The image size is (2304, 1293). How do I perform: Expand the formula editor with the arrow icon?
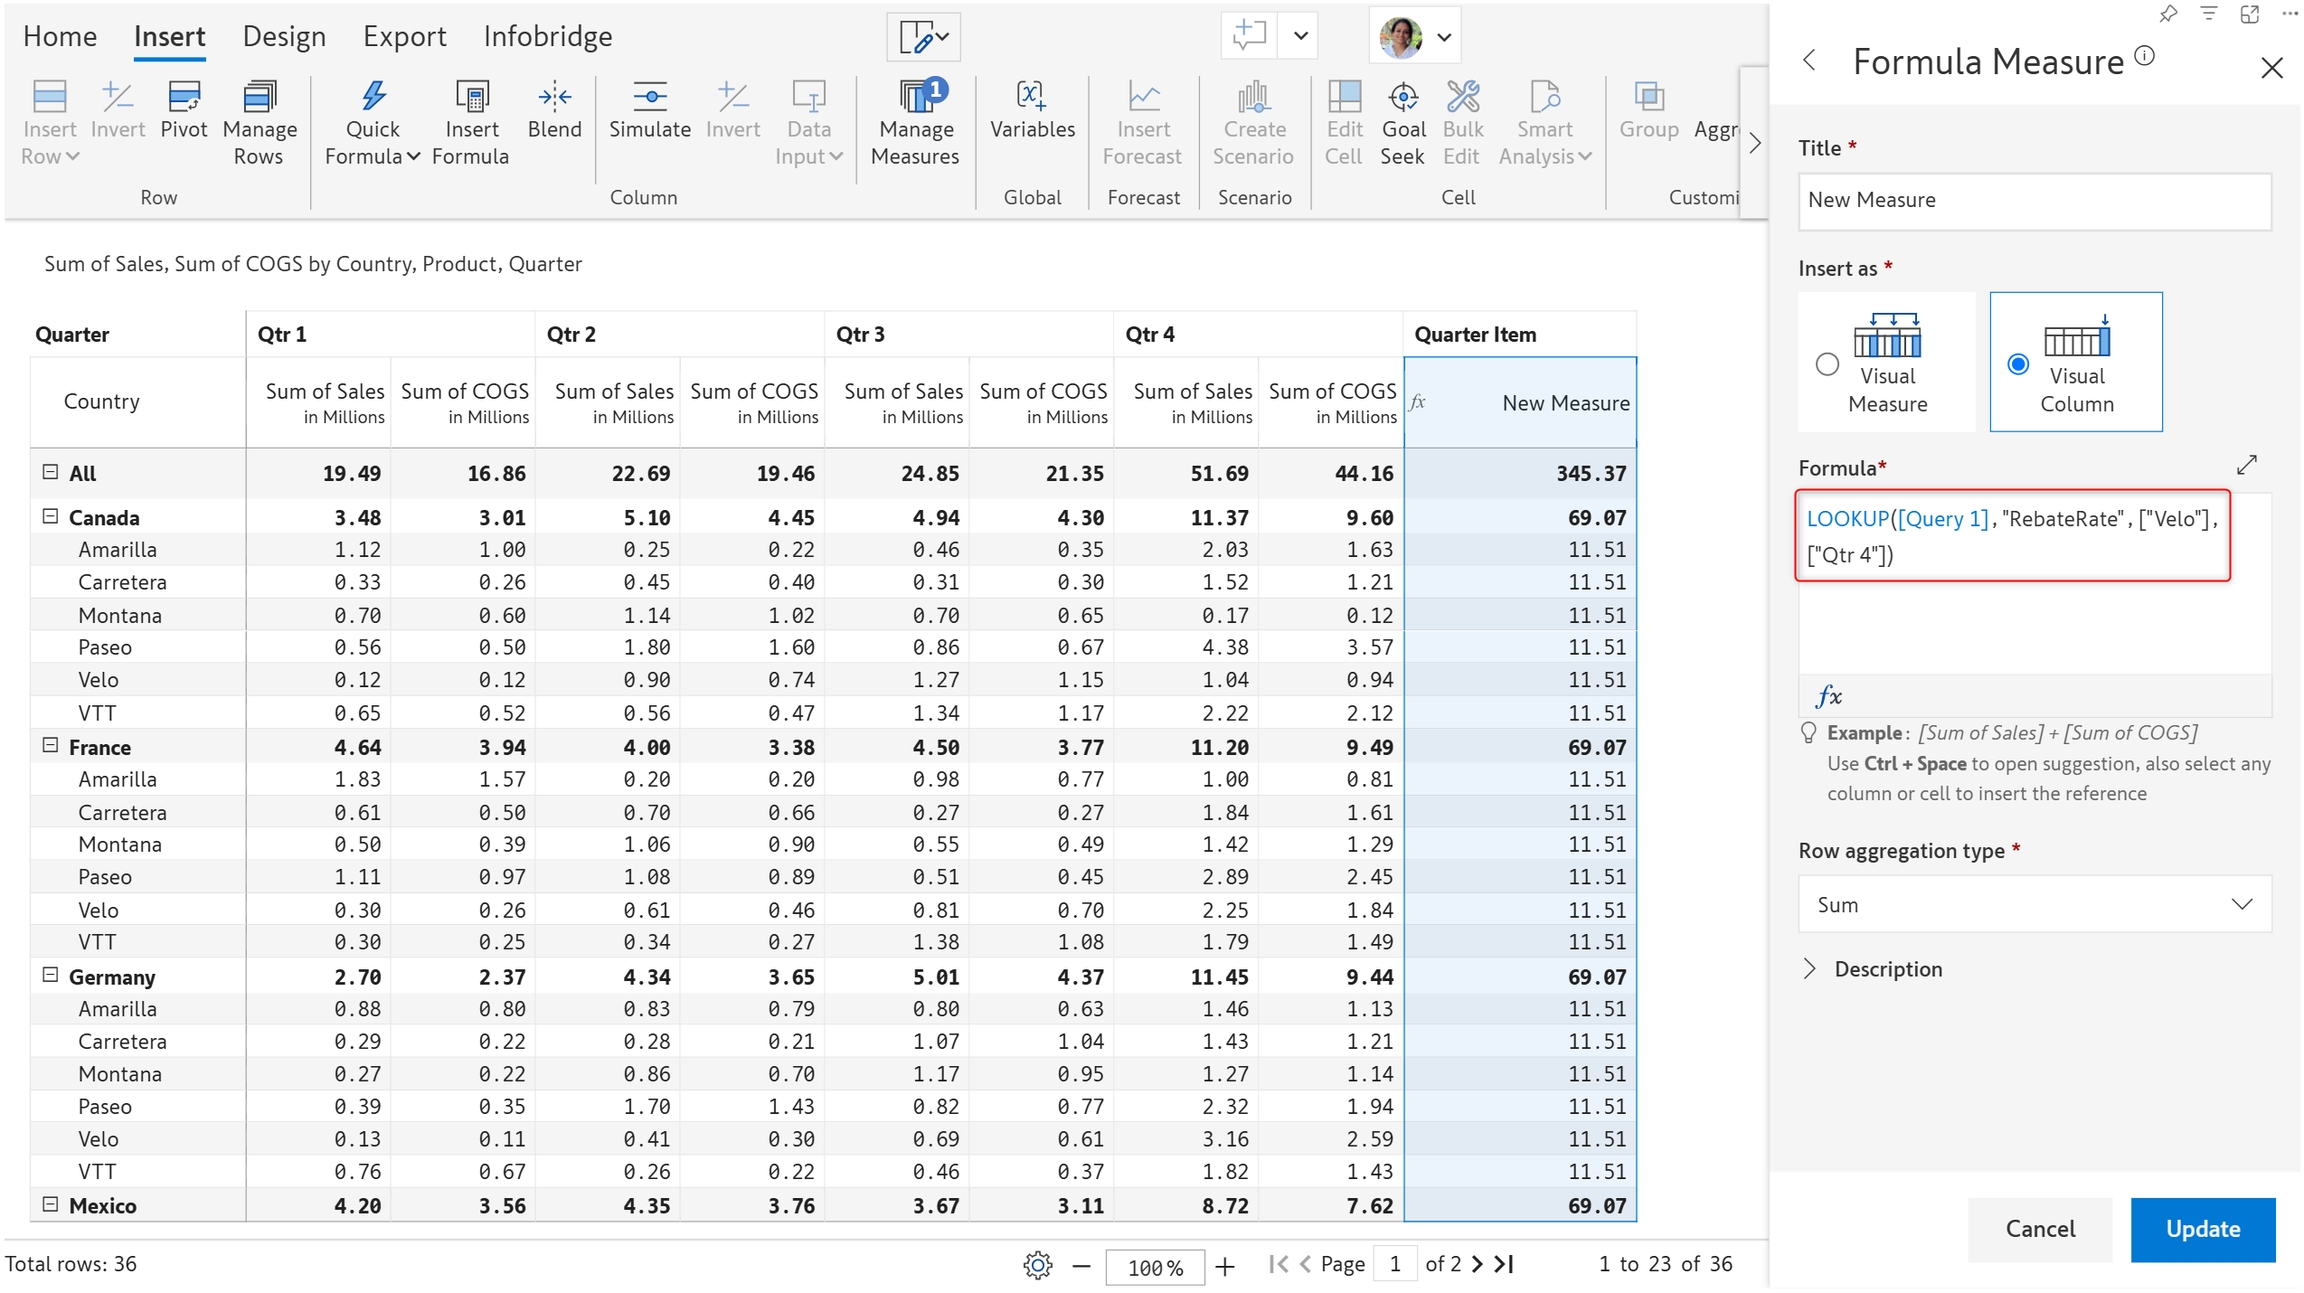click(x=2247, y=465)
